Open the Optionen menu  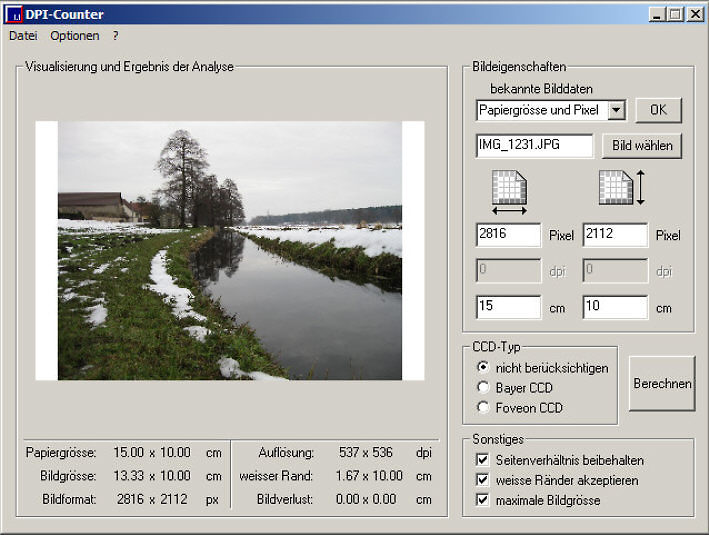click(x=75, y=36)
